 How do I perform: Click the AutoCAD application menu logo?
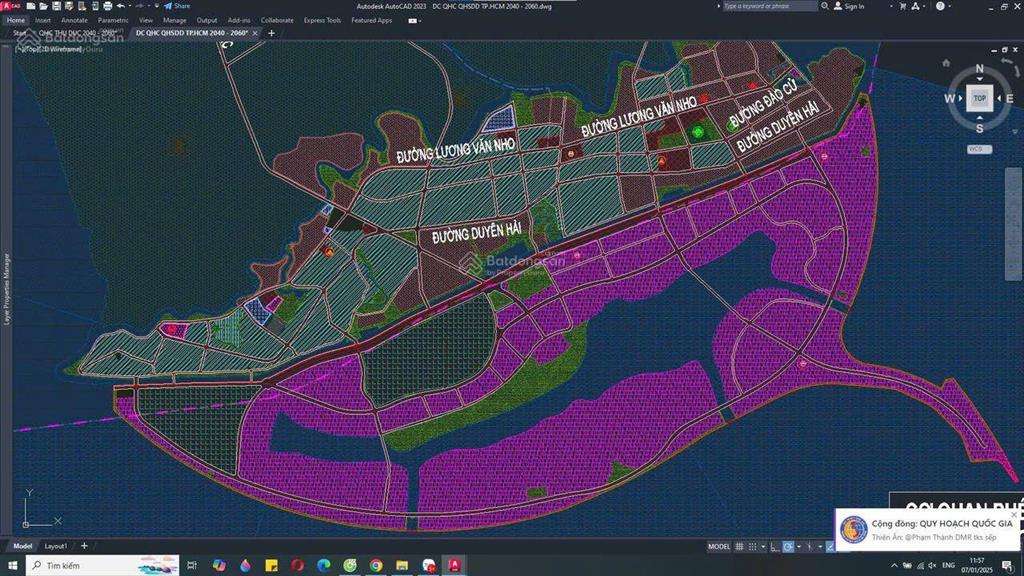click(11, 6)
